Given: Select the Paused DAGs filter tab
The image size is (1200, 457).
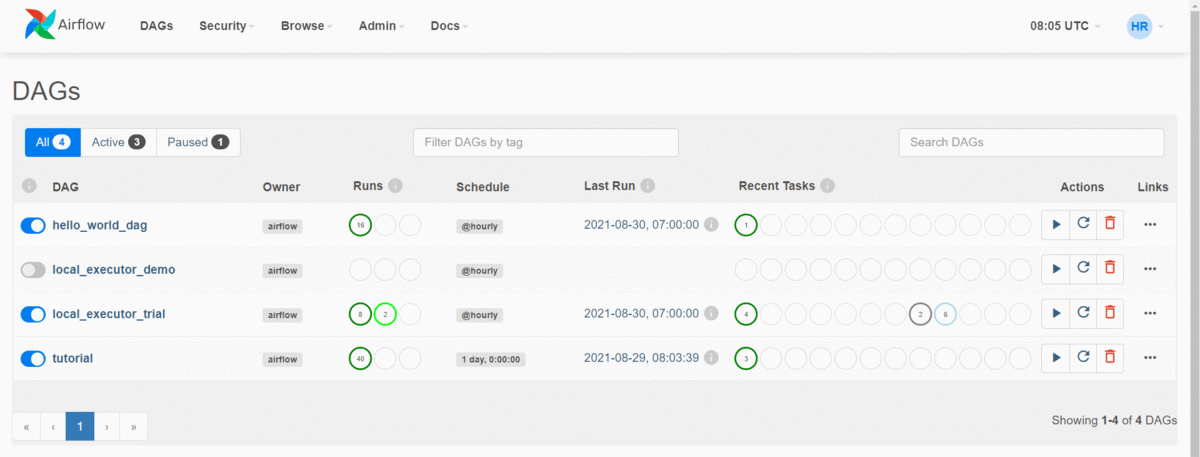Looking at the screenshot, I should click(x=198, y=142).
